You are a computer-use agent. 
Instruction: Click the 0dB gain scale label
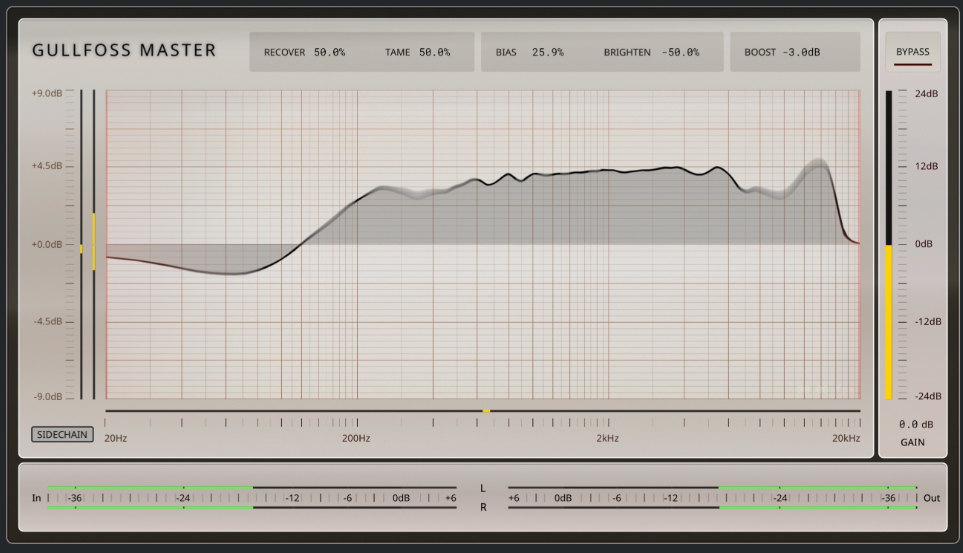coord(924,244)
